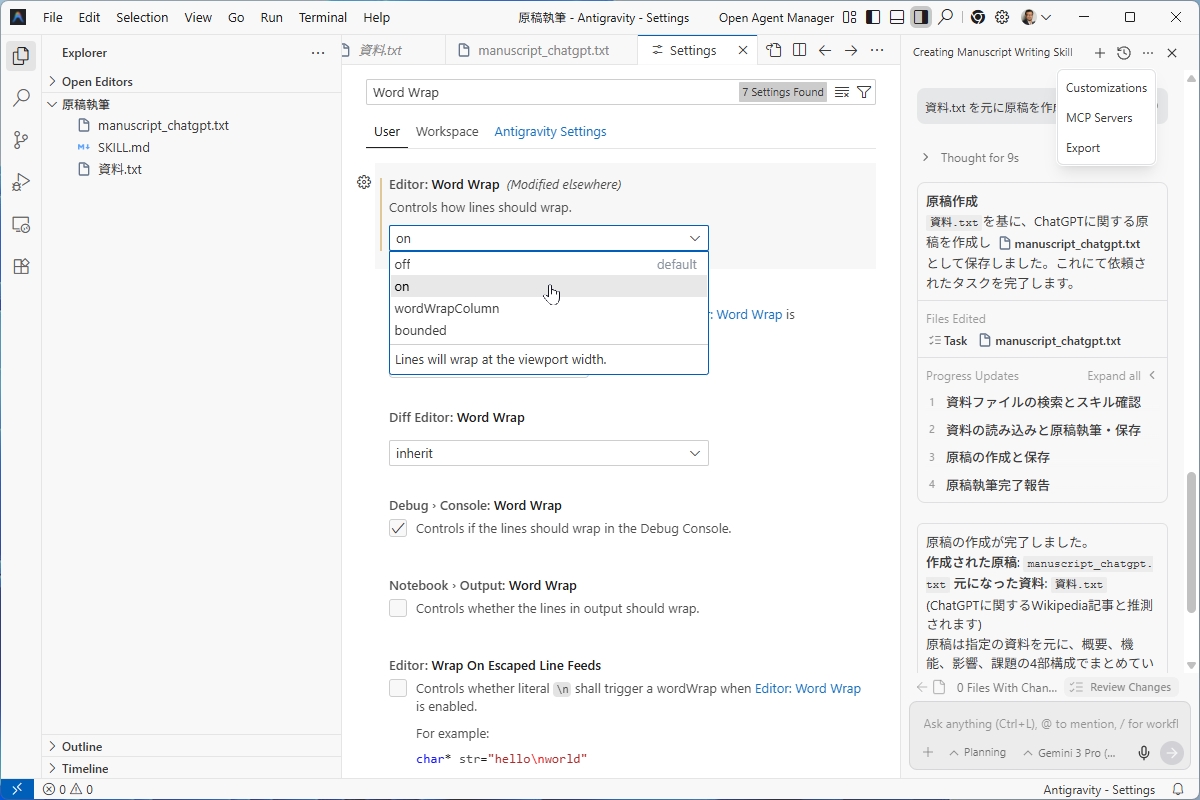The width and height of the screenshot is (1200, 800).
Task: Check Notebook Output Word Wrap checkbox
Action: pos(397,607)
